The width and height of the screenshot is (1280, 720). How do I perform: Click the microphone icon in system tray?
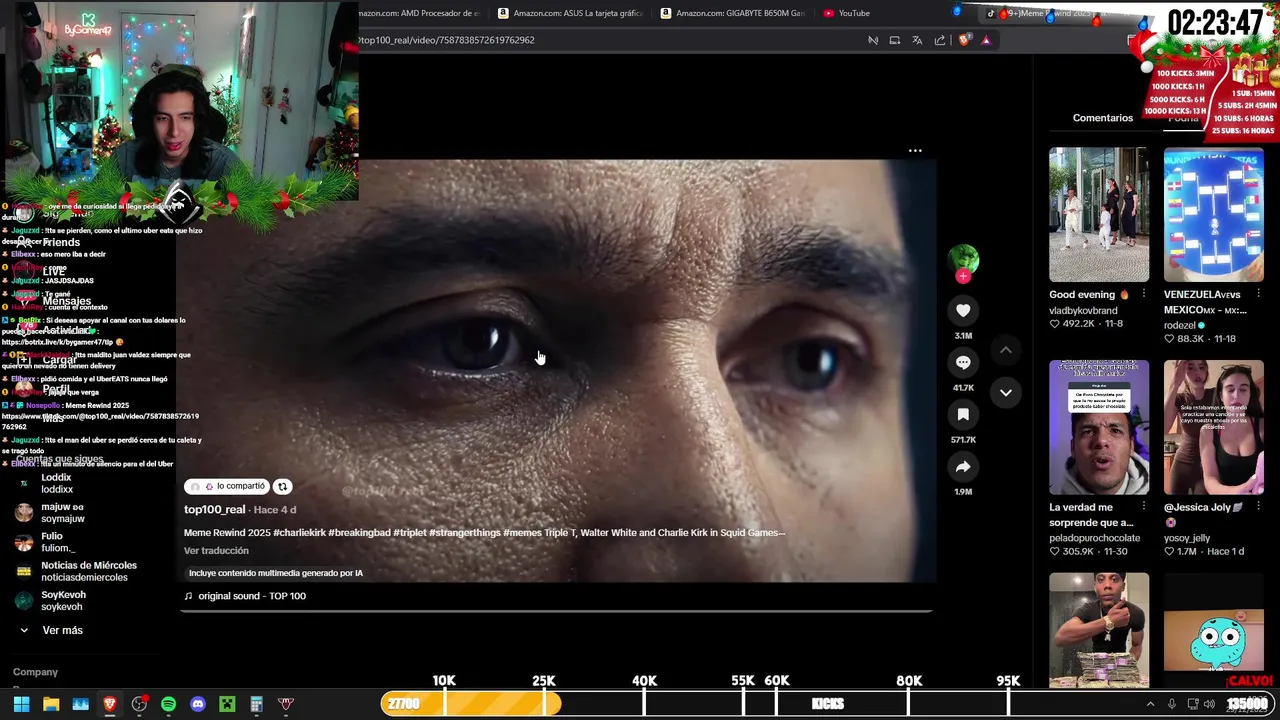tap(1172, 704)
